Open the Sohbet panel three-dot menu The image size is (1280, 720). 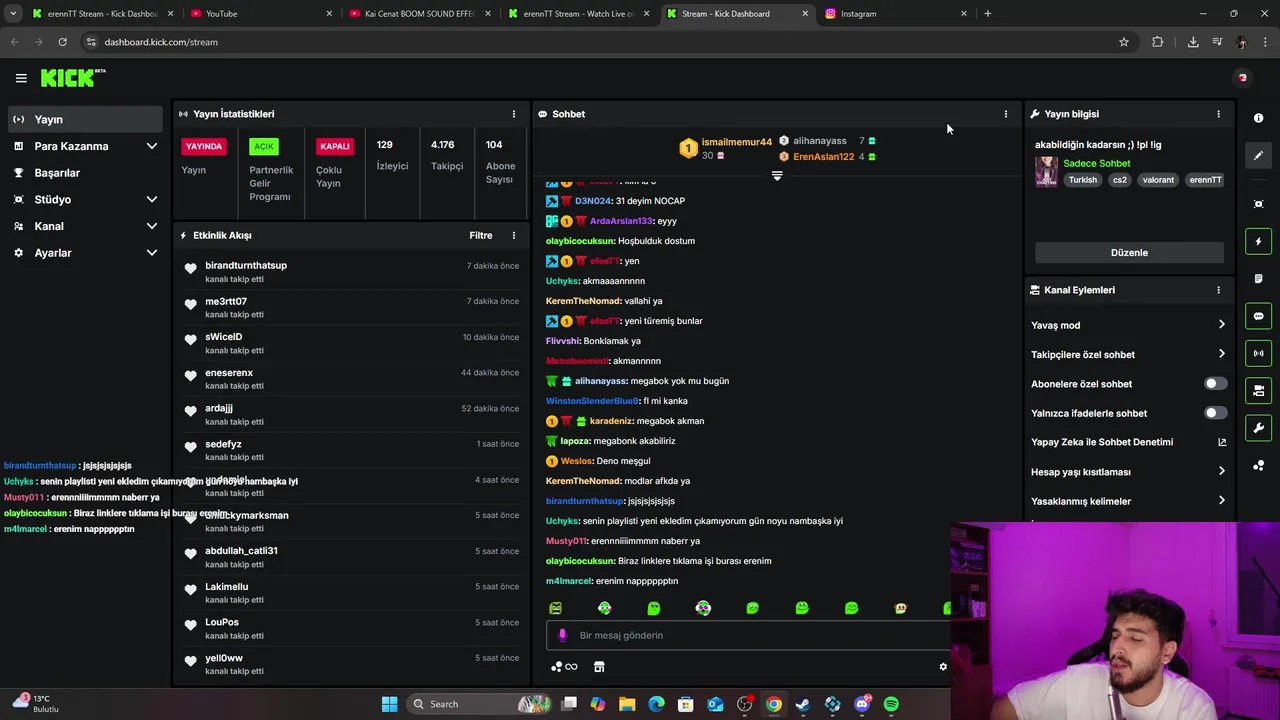(1006, 114)
